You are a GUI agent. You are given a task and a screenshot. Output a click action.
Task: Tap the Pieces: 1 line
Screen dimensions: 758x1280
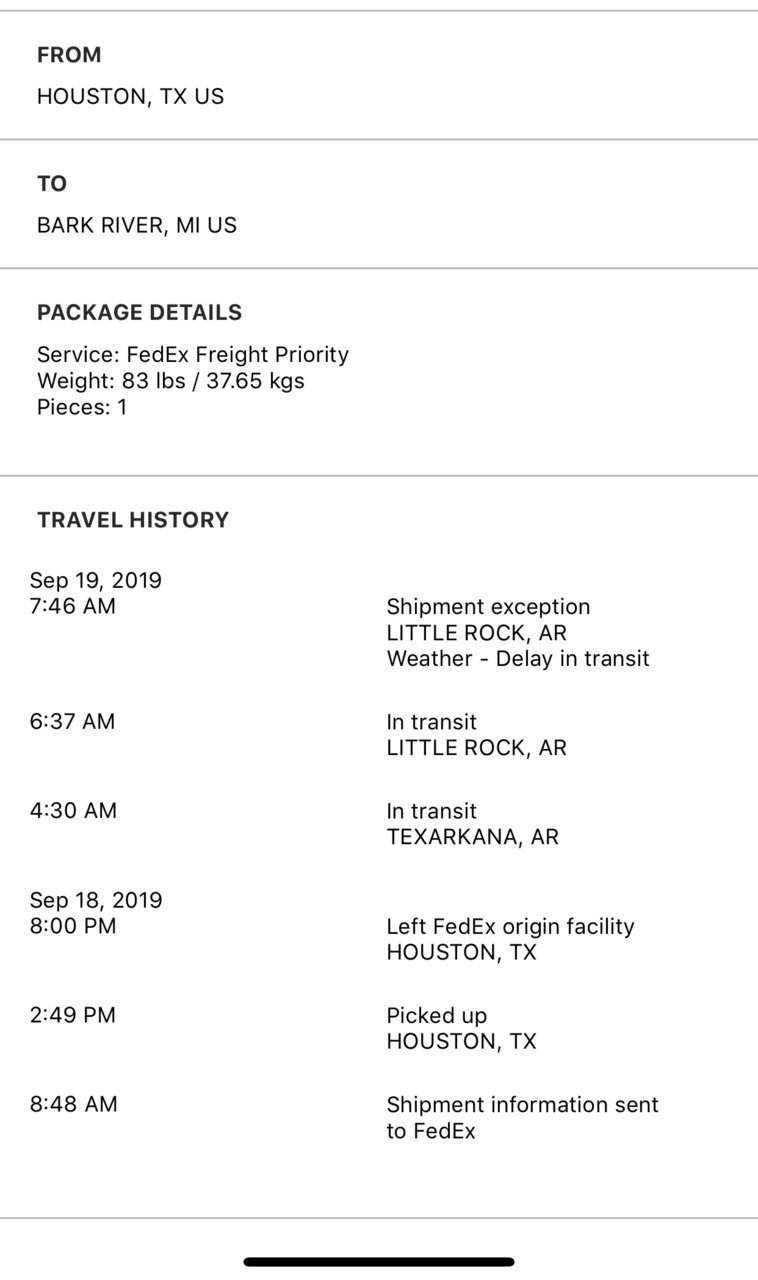82,407
